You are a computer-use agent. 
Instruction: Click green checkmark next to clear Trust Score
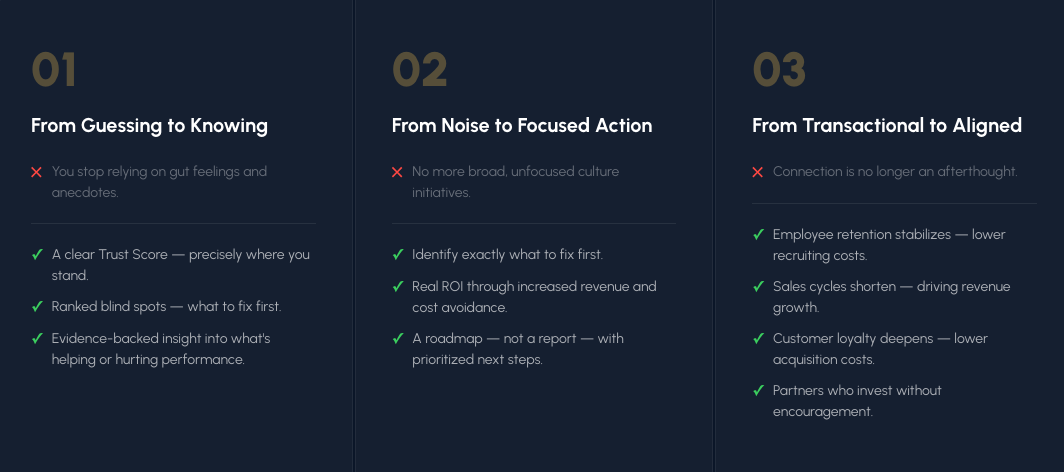point(37,254)
